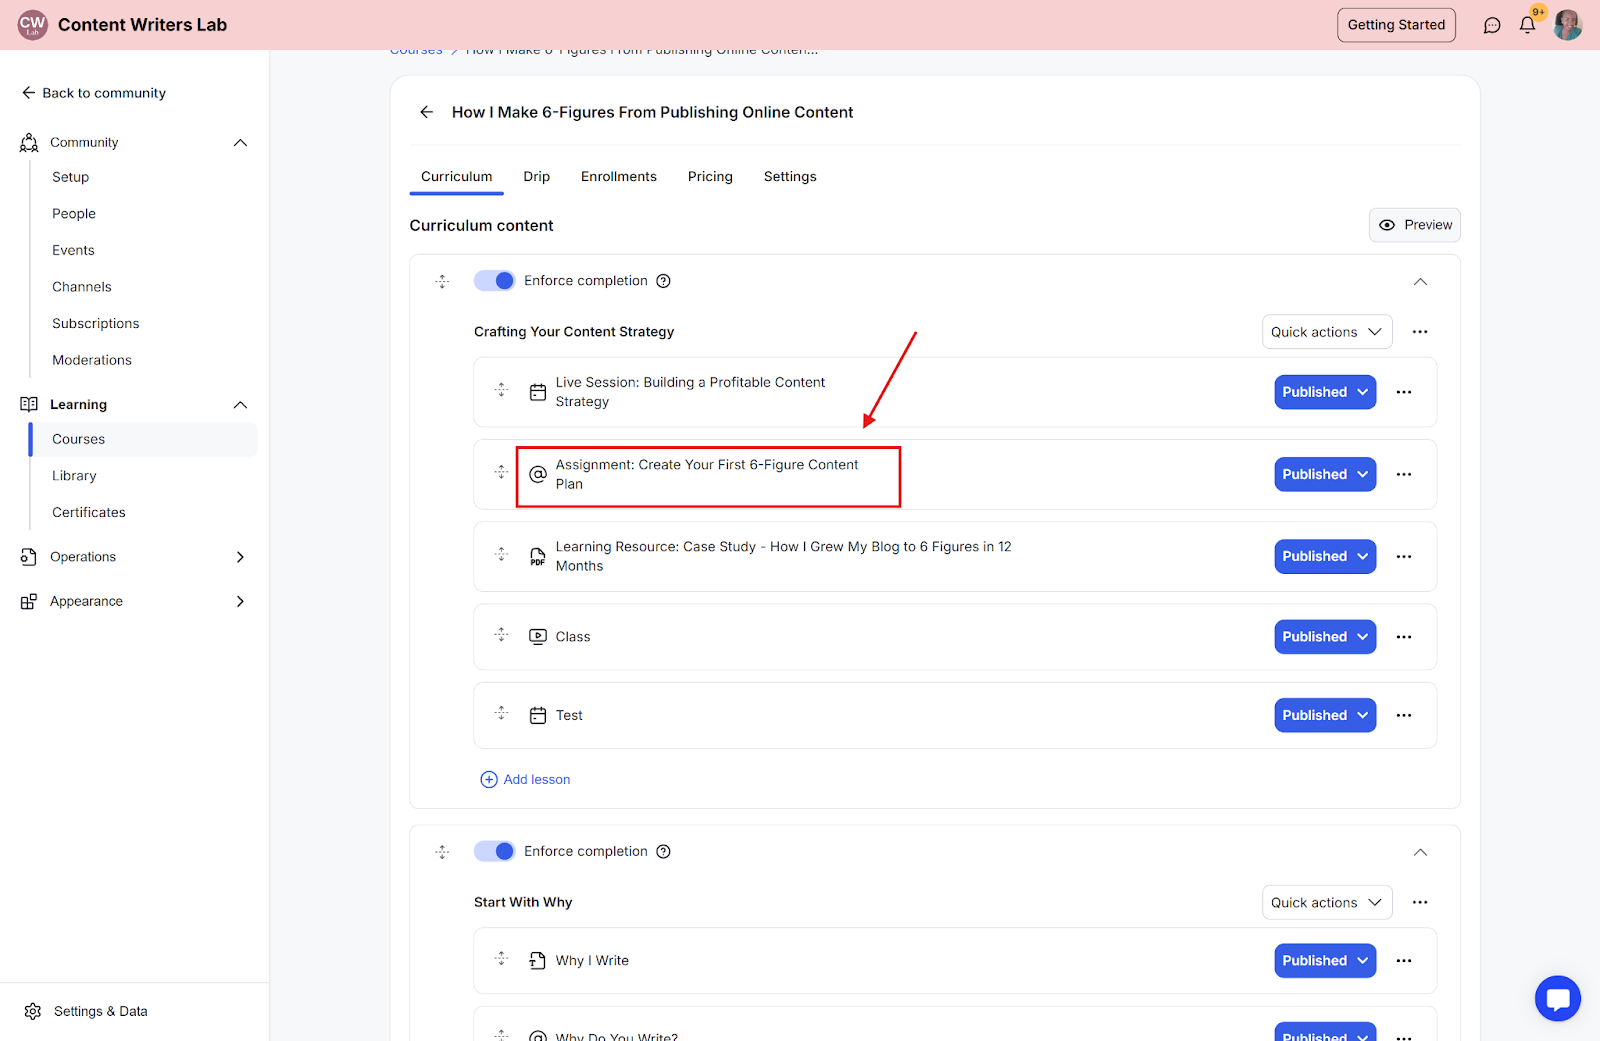The image size is (1600, 1041).
Task: Open Published status dropdown for Learning Resource
Action: 1325,556
